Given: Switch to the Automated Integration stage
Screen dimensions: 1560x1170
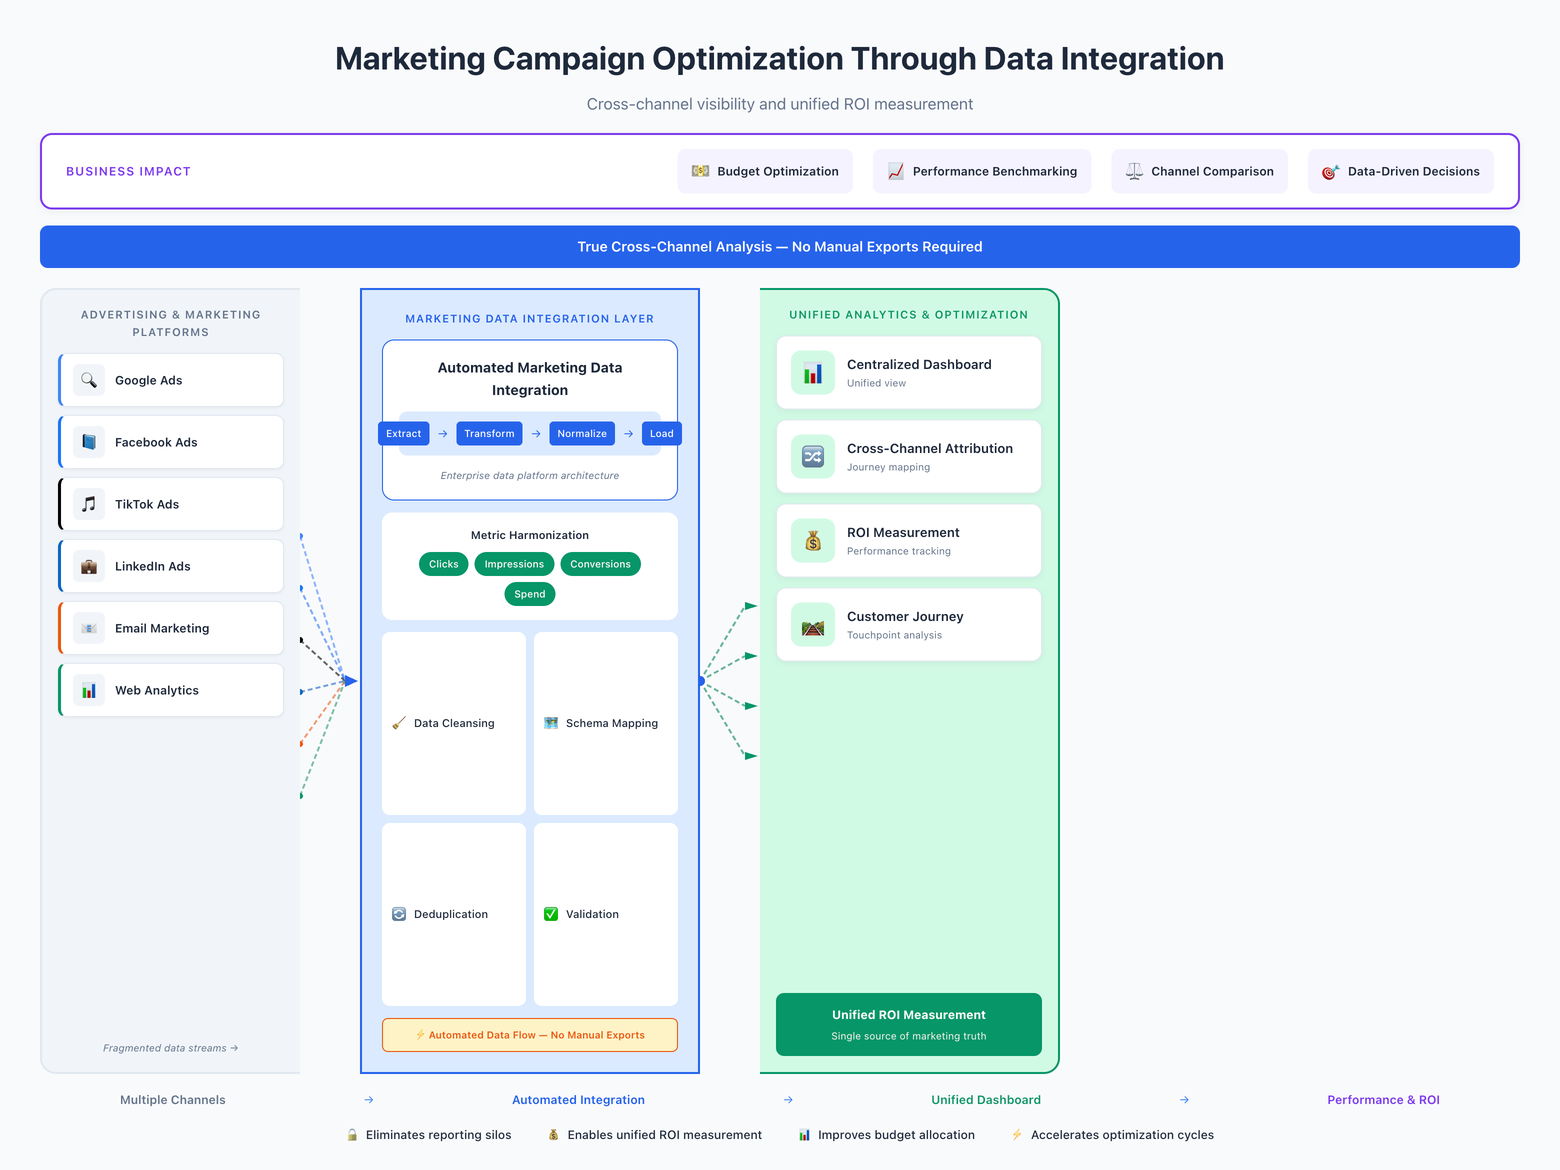Looking at the screenshot, I should click(x=578, y=1099).
